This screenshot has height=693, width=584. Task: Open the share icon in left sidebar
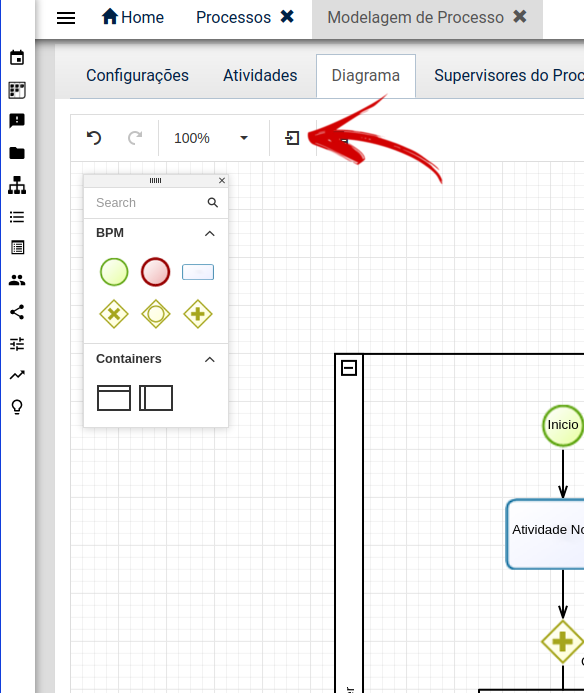point(17,312)
